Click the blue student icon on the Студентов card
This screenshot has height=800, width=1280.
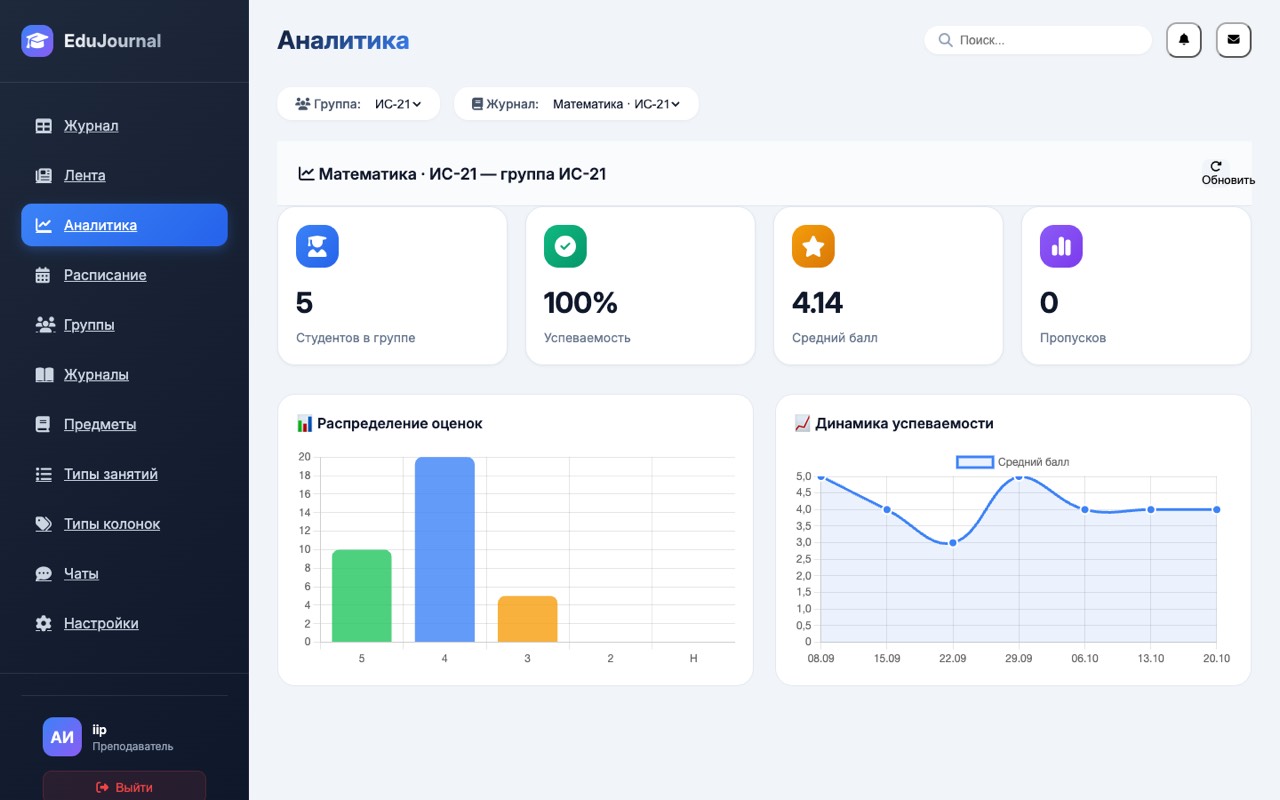pyautogui.click(x=317, y=246)
